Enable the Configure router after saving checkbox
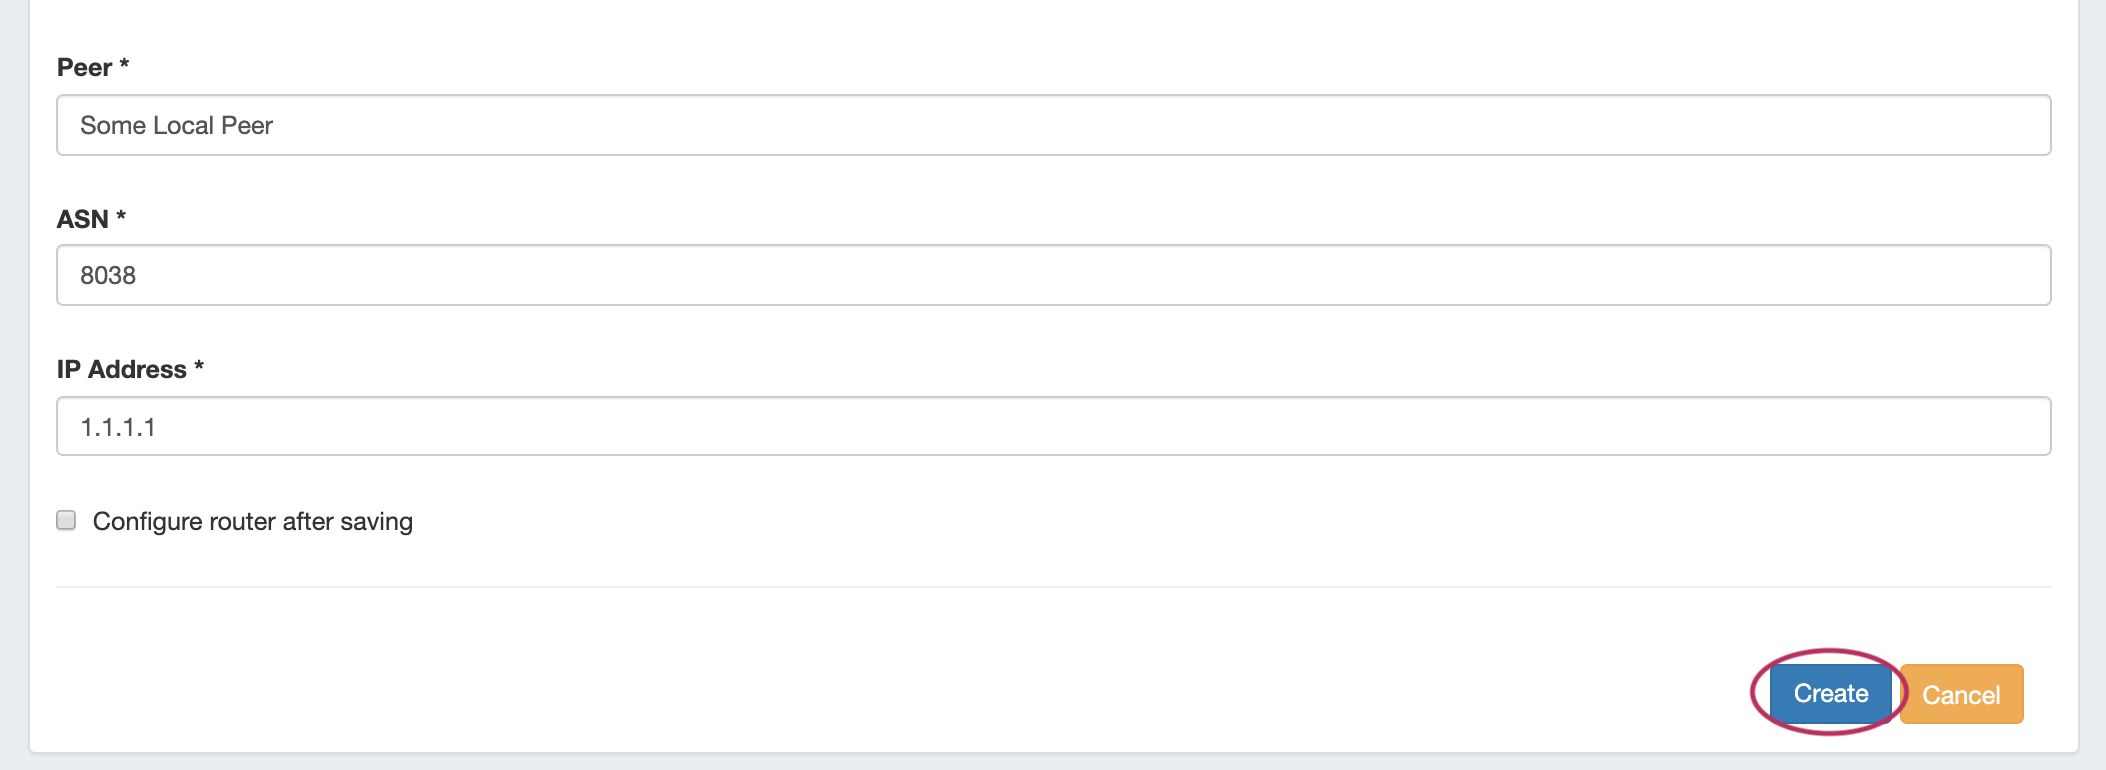2106x770 pixels. [x=66, y=520]
